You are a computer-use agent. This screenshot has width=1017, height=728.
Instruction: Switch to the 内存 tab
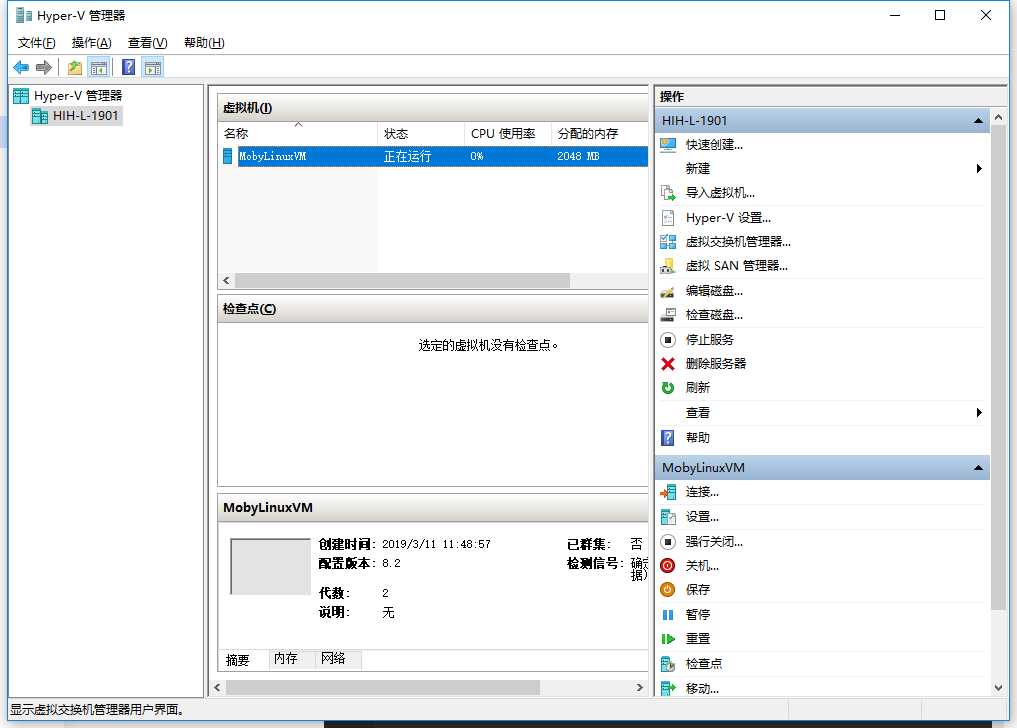click(x=285, y=659)
